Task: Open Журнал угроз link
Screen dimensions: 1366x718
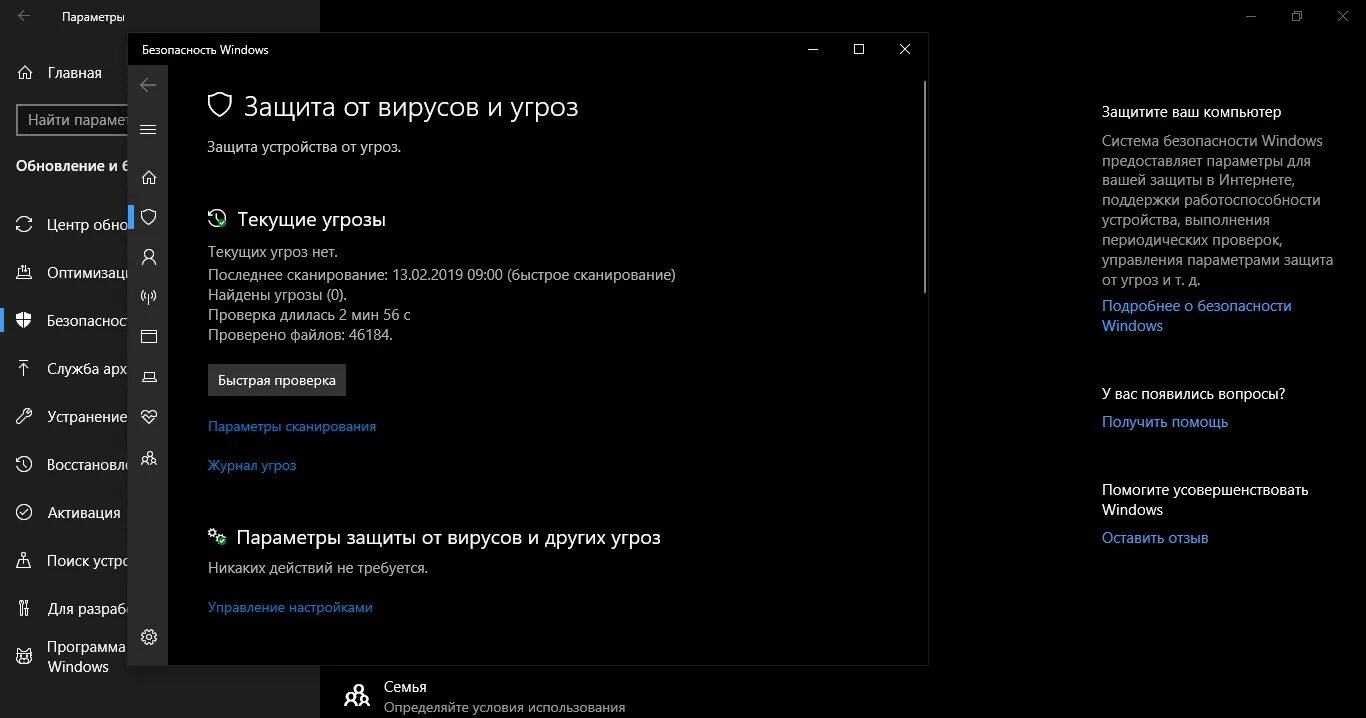Action: [x=252, y=465]
